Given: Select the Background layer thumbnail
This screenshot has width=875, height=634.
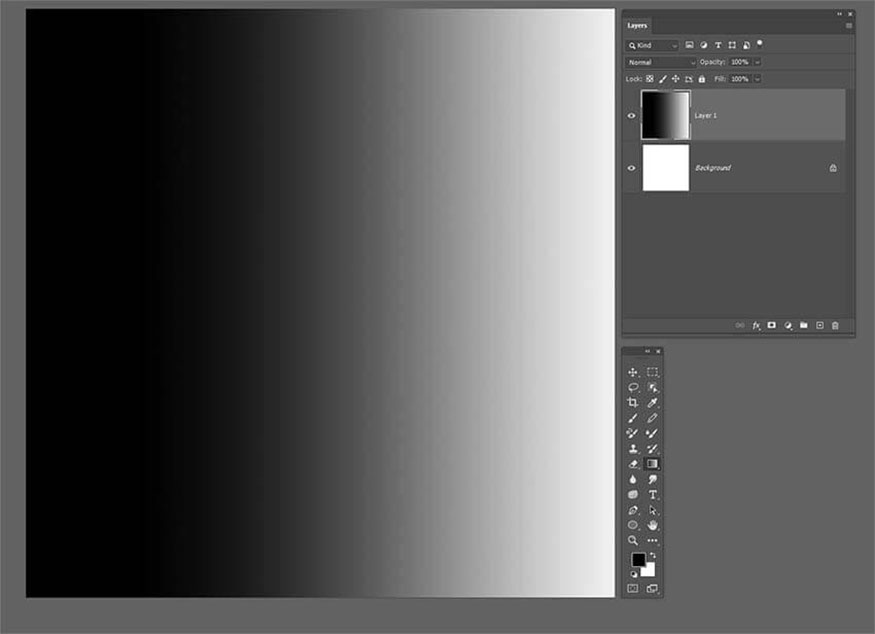Looking at the screenshot, I should pos(666,168).
